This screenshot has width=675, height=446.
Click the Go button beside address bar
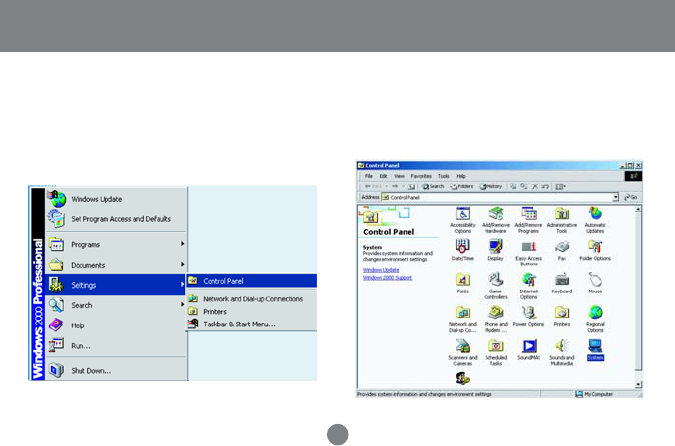pyautogui.click(x=631, y=197)
